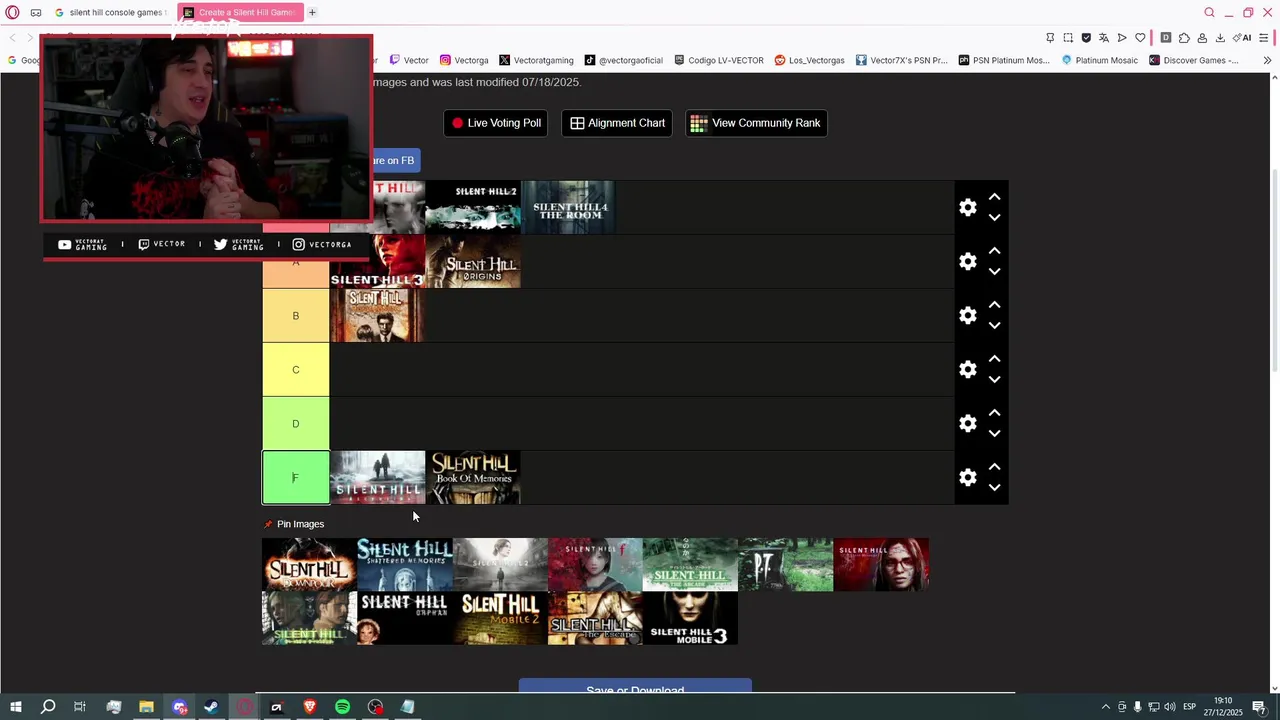Pick the Silent Hill Shattered Memories image
1280x720 pixels.
pyautogui.click(x=404, y=564)
